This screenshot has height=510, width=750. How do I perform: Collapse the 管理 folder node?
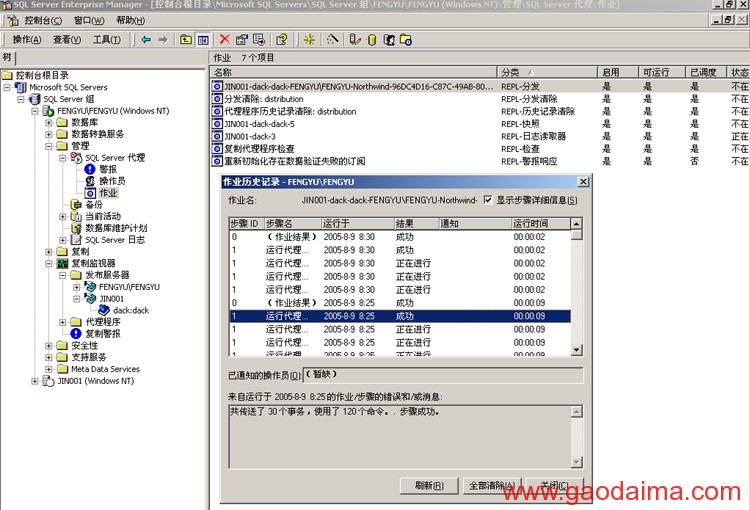pos(49,146)
